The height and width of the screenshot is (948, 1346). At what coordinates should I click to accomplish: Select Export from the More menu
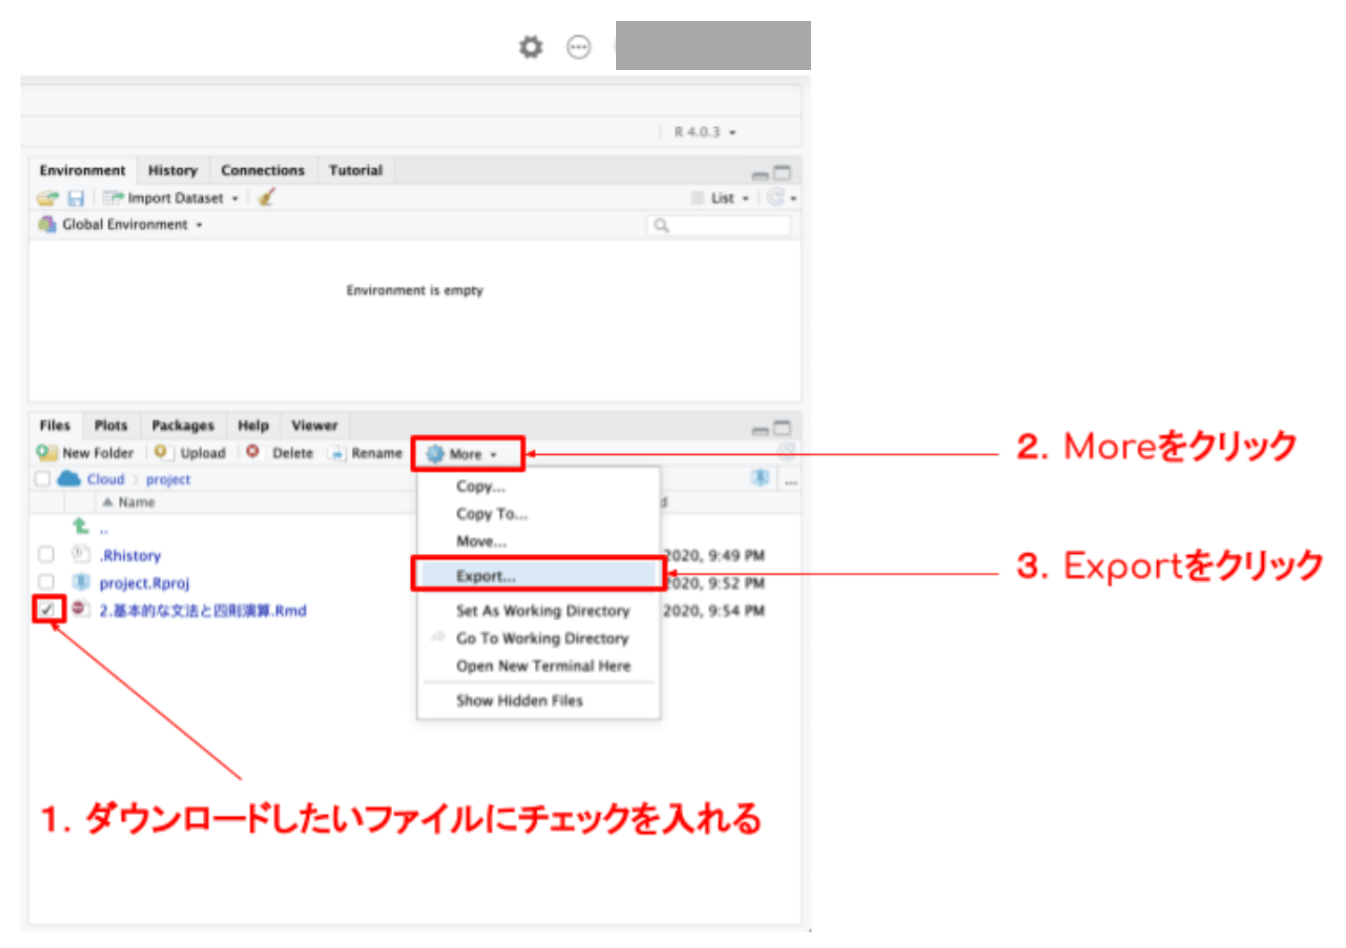click(487, 575)
